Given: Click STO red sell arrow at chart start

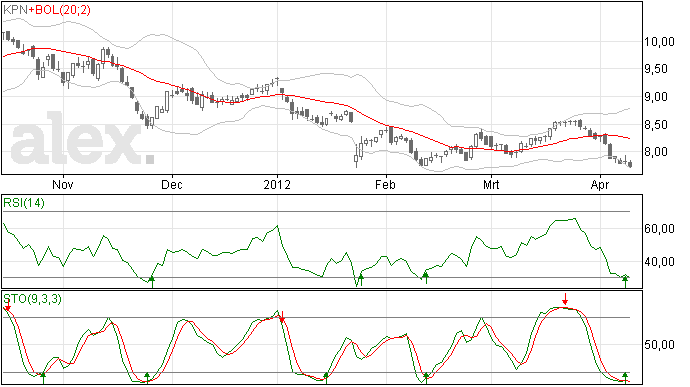Looking at the screenshot, I should tap(7, 305).
